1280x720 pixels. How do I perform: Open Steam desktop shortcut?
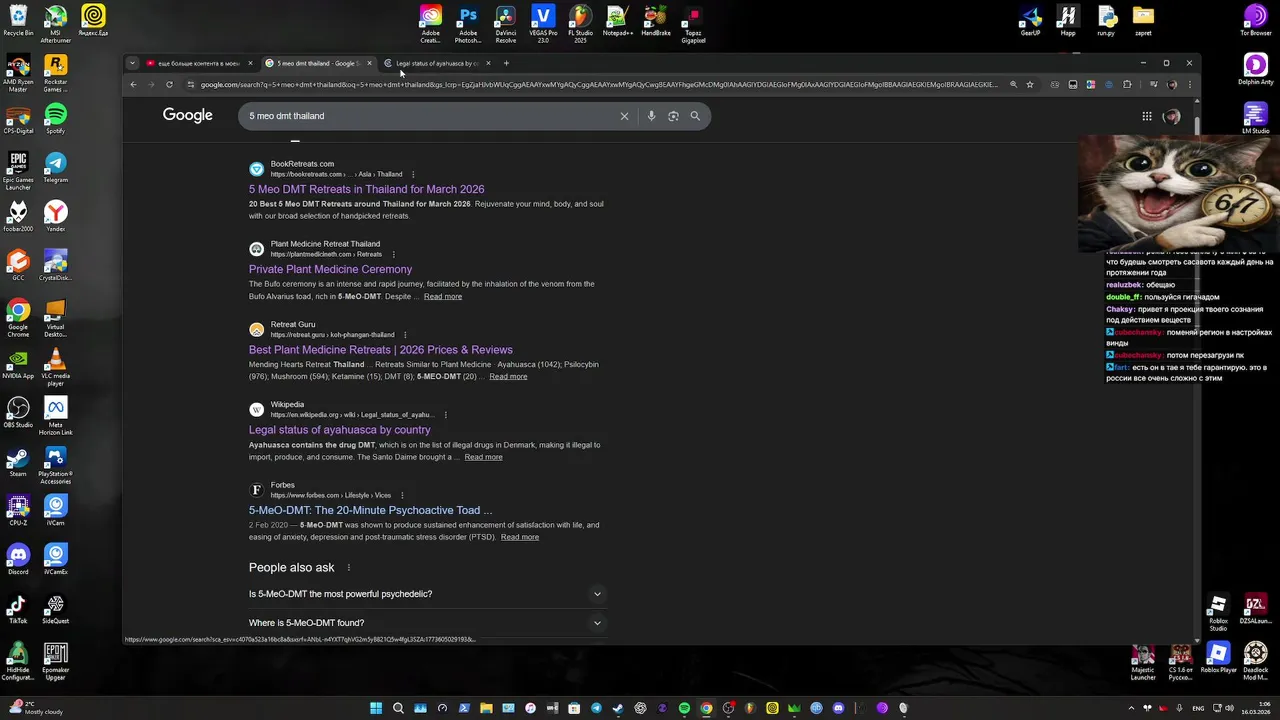coord(18,462)
